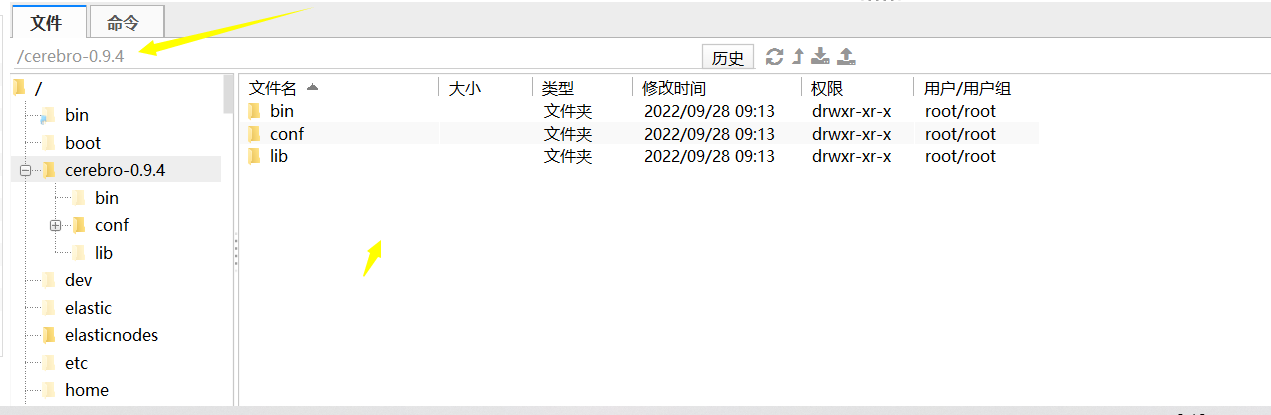Click the bin folder icon in file list

pyautogui.click(x=254, y=111)
